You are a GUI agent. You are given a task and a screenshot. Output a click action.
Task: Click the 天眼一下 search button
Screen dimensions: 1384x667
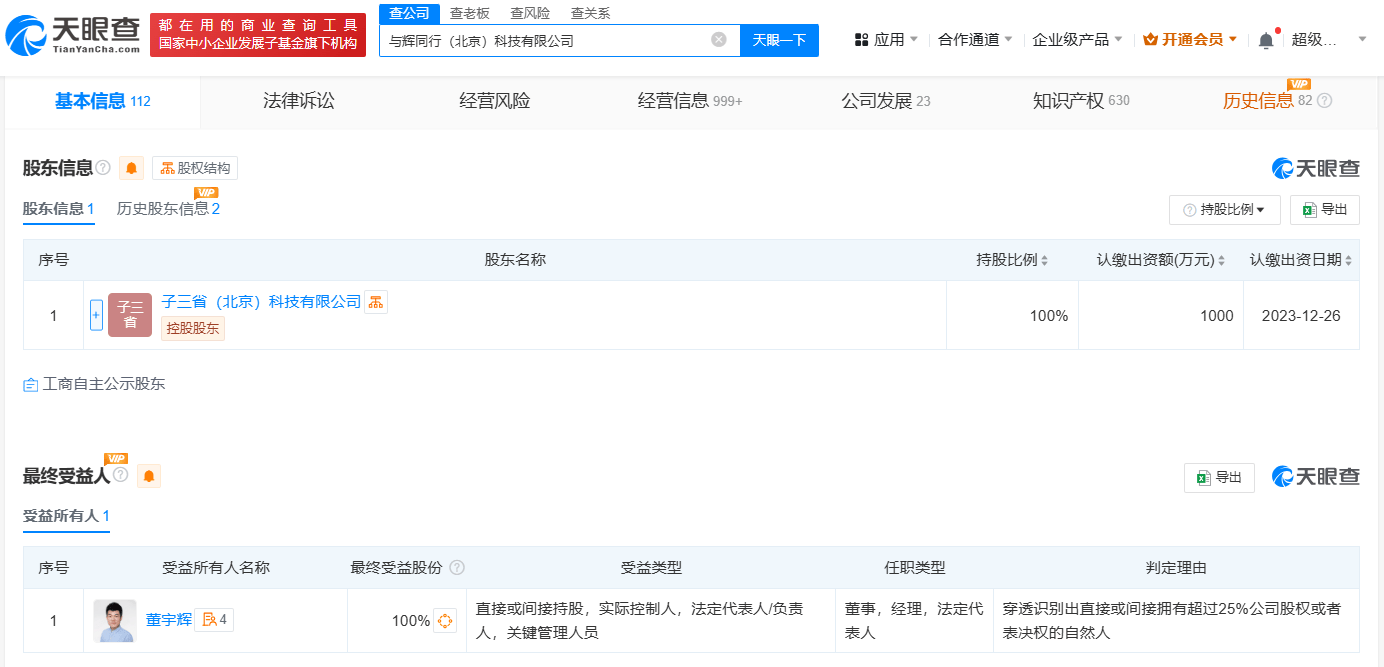(x=779, y=40)
